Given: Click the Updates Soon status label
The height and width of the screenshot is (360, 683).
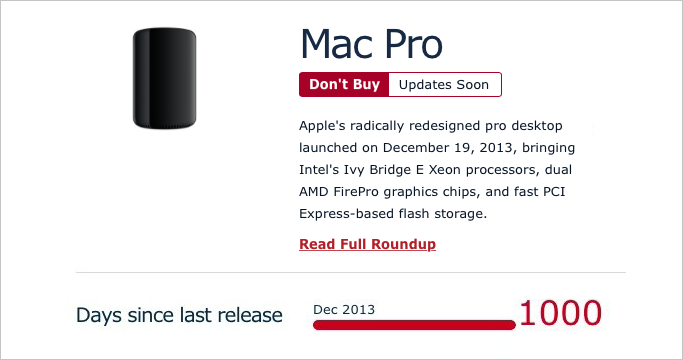Looking at the screenshot, I should [444, 85].
